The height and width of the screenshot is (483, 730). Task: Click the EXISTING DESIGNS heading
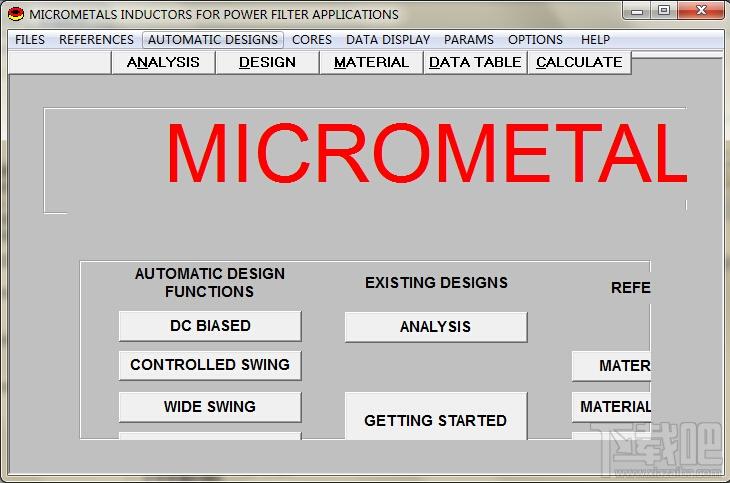pos(436,282)
